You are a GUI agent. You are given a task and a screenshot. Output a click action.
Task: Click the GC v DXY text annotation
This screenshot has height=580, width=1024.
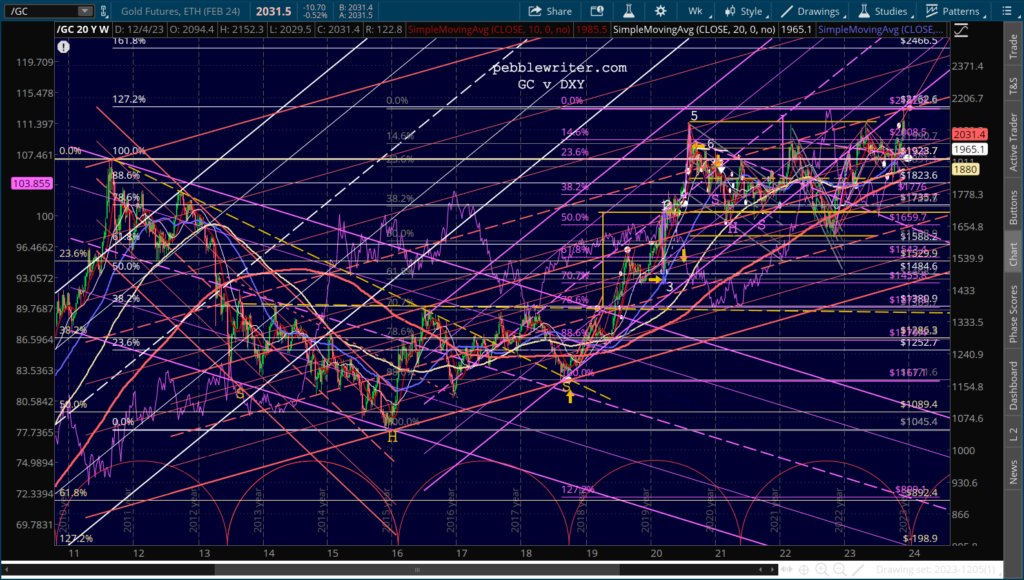551,84
